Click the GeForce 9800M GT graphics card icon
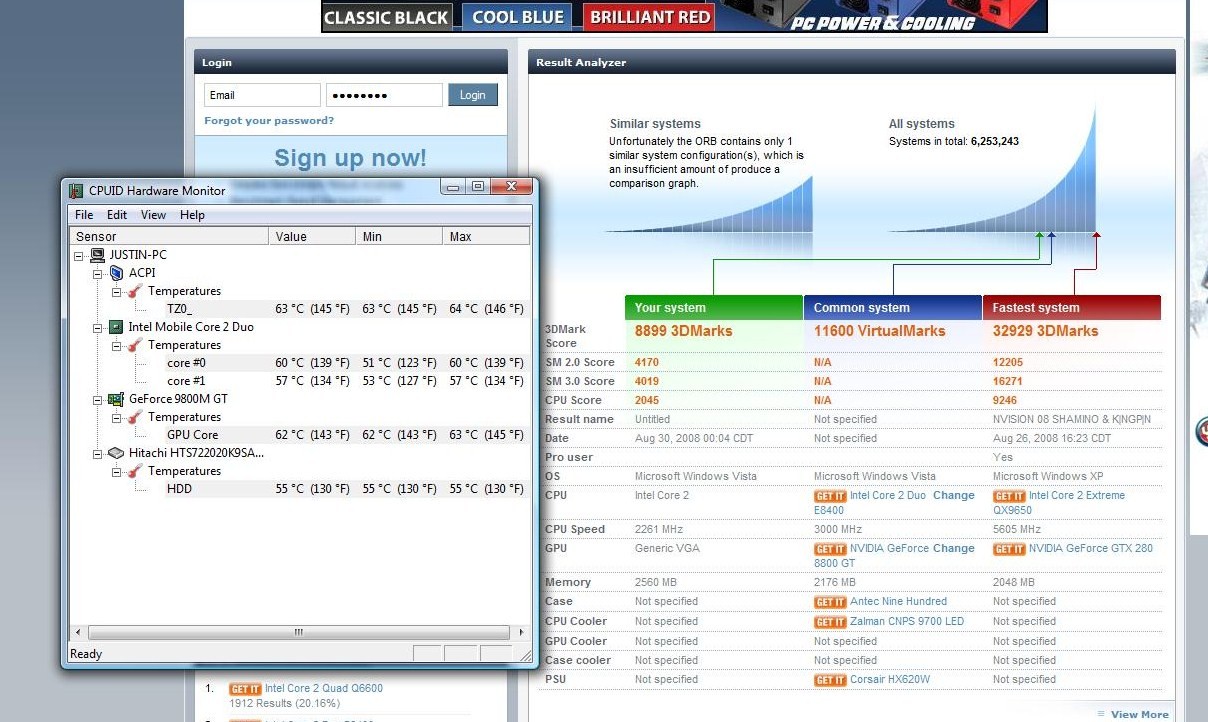1208x722 pixels. point(116,399)
